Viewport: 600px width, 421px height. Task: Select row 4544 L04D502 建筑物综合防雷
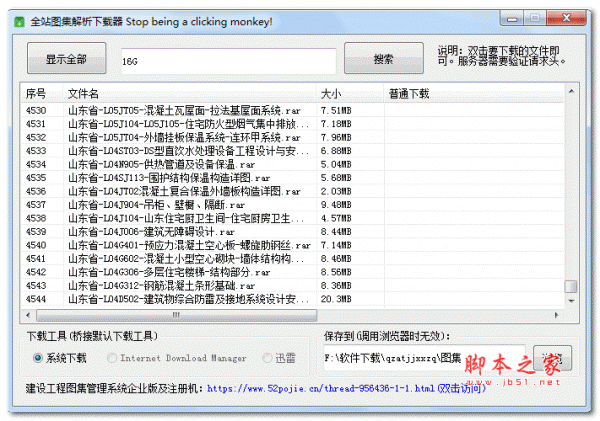[293, 299]
